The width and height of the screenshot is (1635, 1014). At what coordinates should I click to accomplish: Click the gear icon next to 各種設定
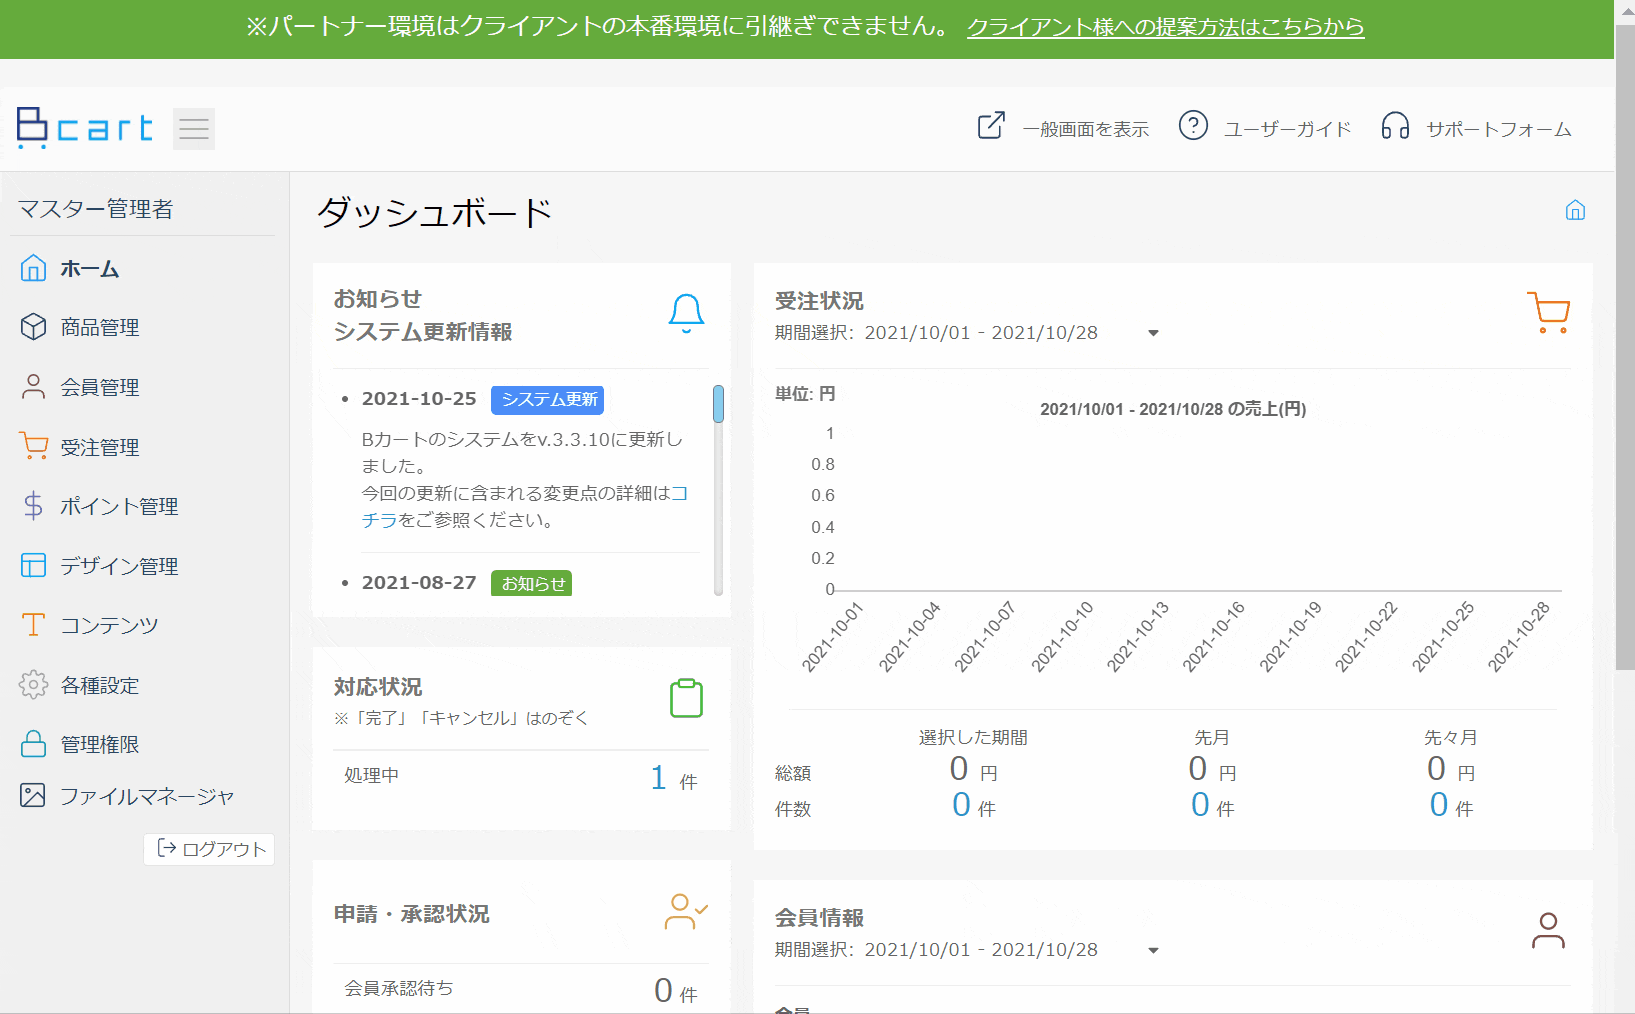[33, 685]
